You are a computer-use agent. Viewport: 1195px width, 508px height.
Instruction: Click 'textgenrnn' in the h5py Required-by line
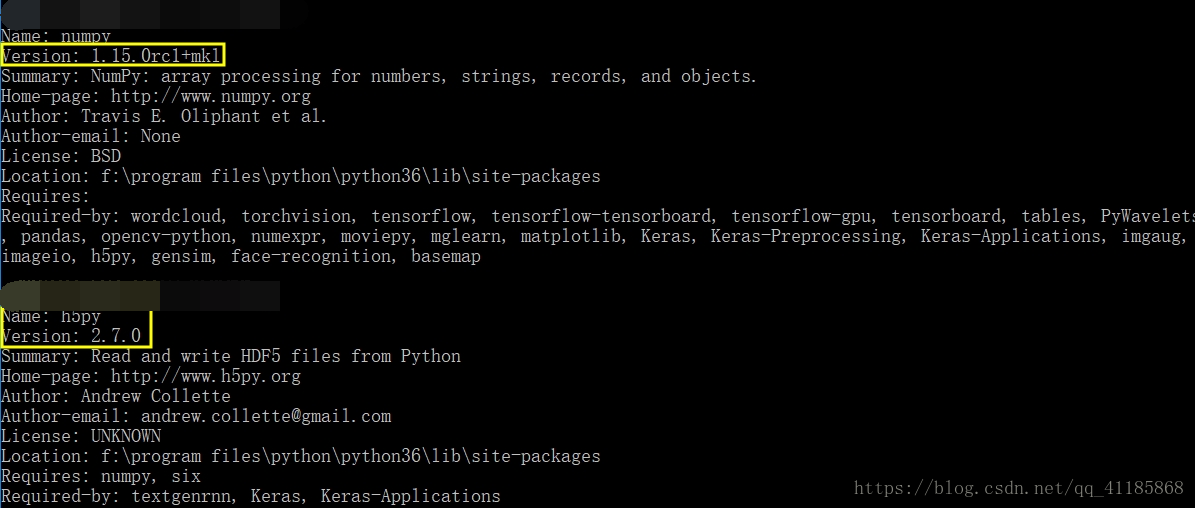[181, 497]
